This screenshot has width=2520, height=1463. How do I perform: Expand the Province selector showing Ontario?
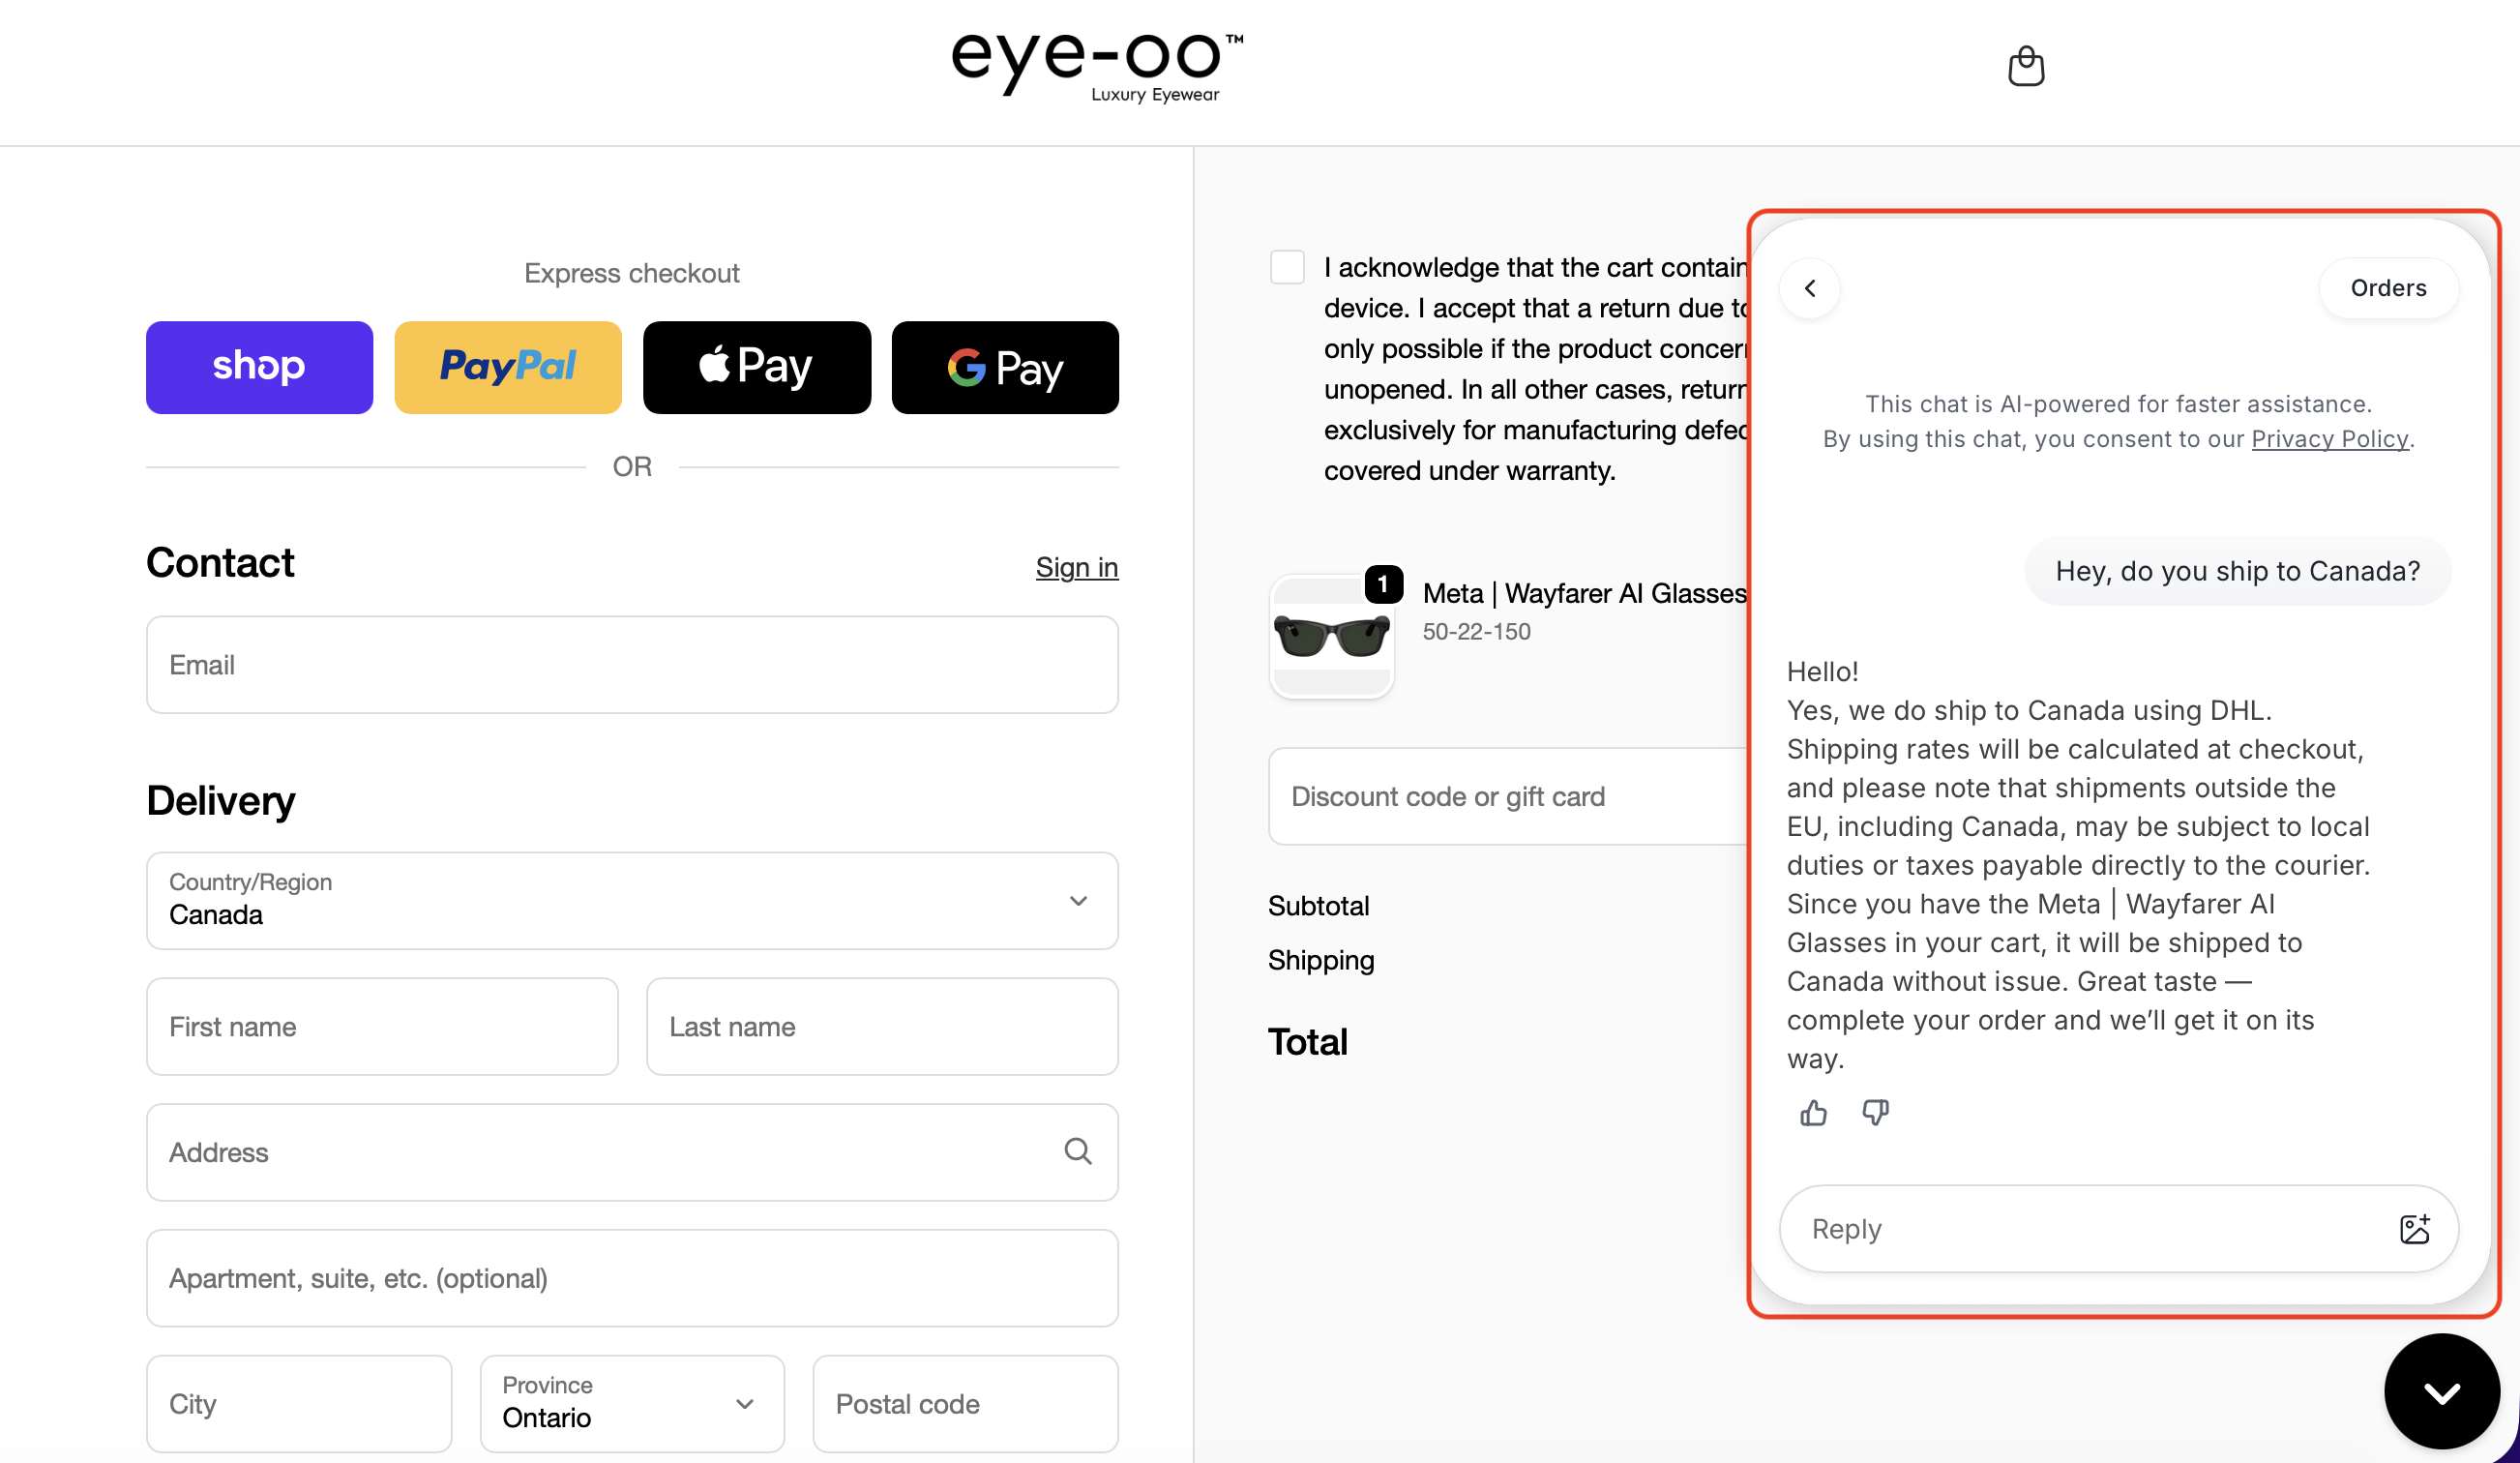tap(744, 1403)
